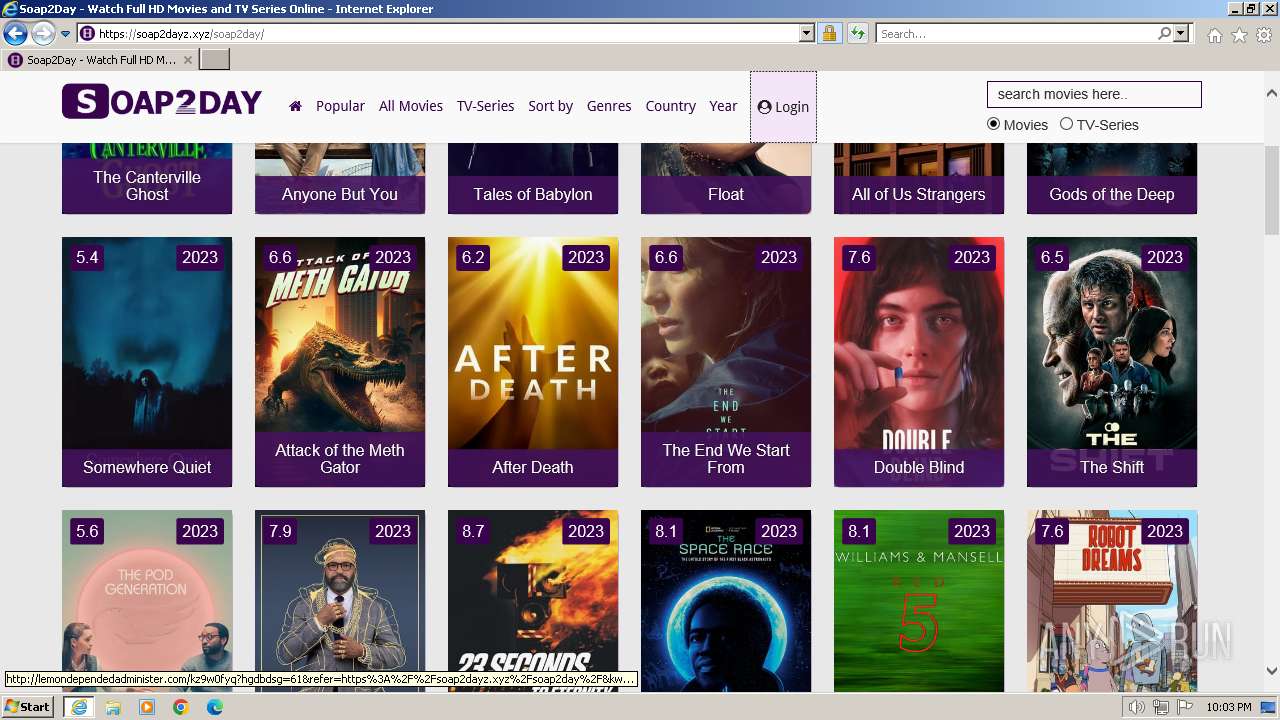1280x720 pixels.
Task: Open Microsoft Edge from the taskbar
Action: point(215,707)
